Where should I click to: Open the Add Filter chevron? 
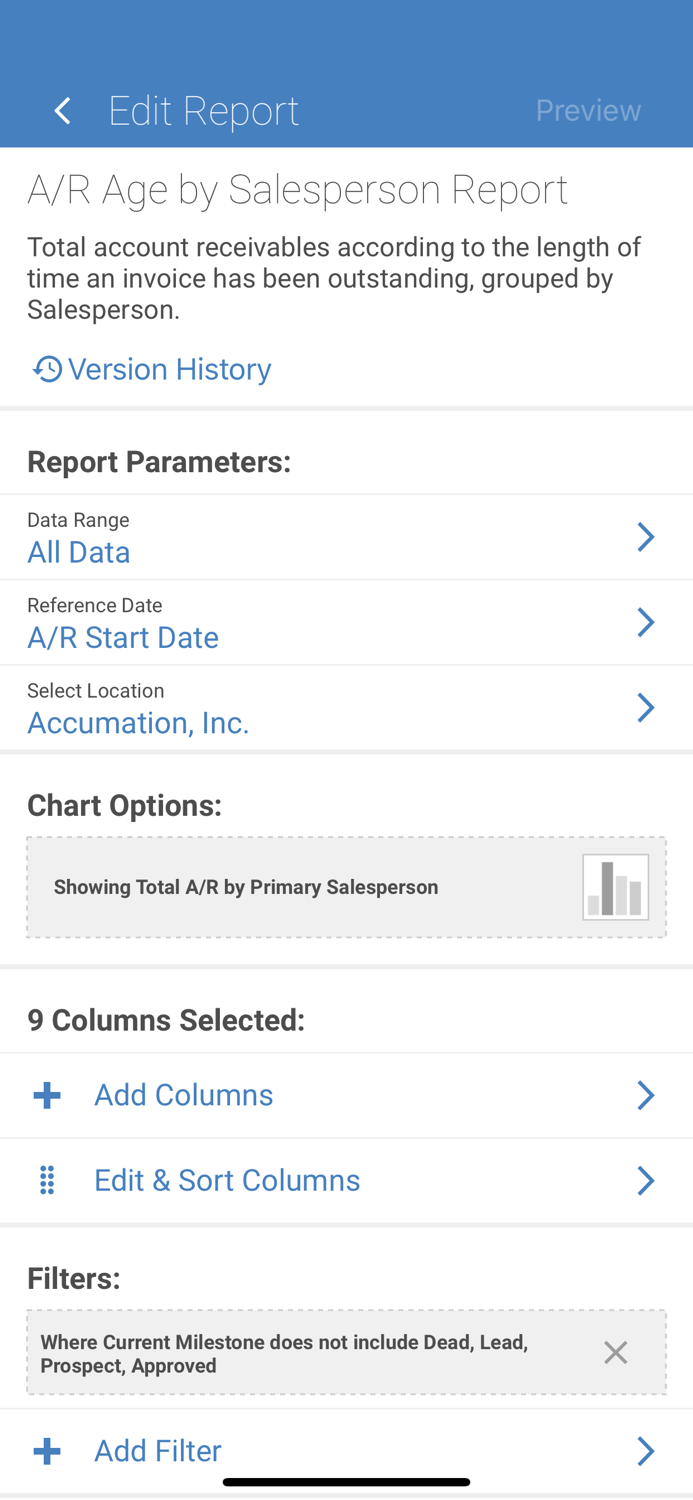647,1450
